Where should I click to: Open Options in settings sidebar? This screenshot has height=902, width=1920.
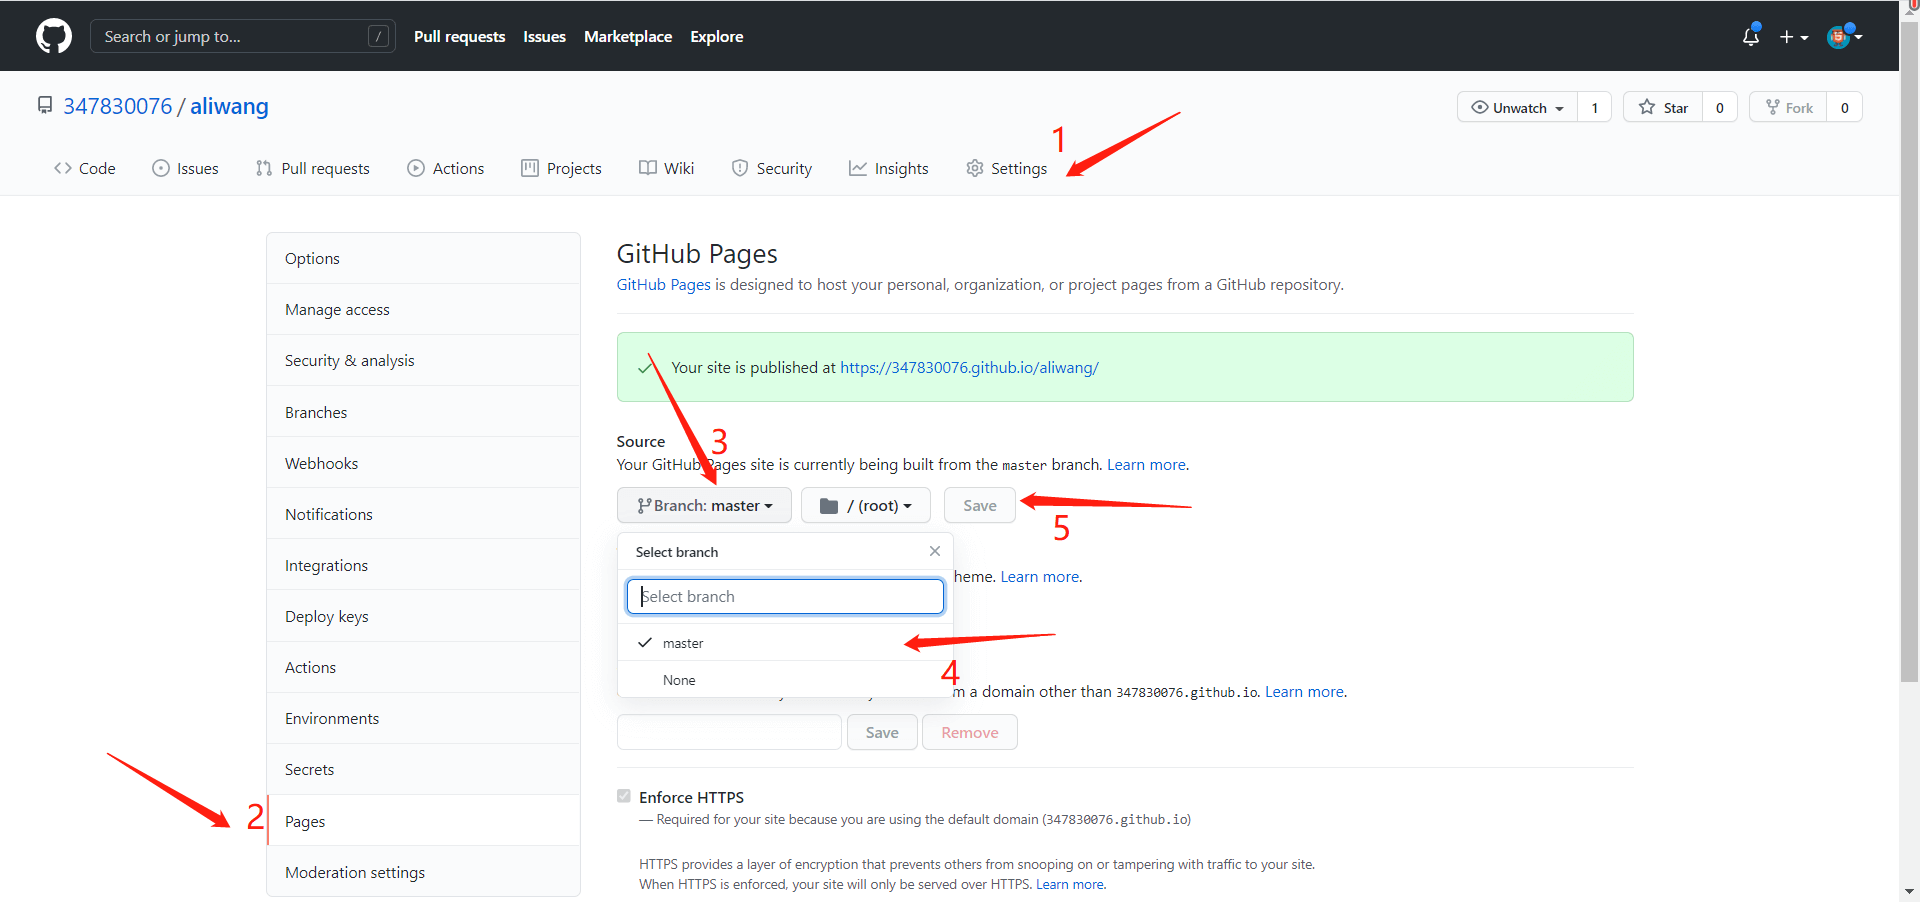click(x=424, y=258)
